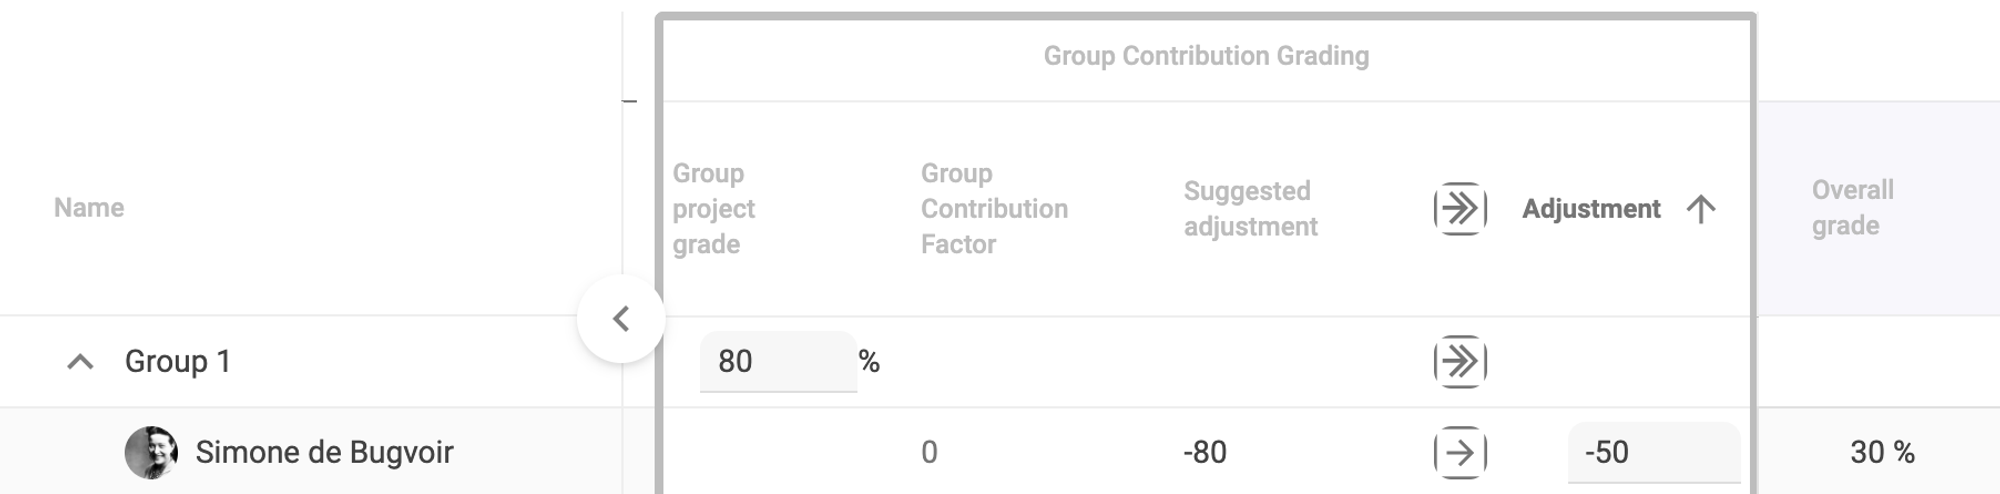
Task: Click the ascending sort arrow beside Adjustment
Action: 1700,209
